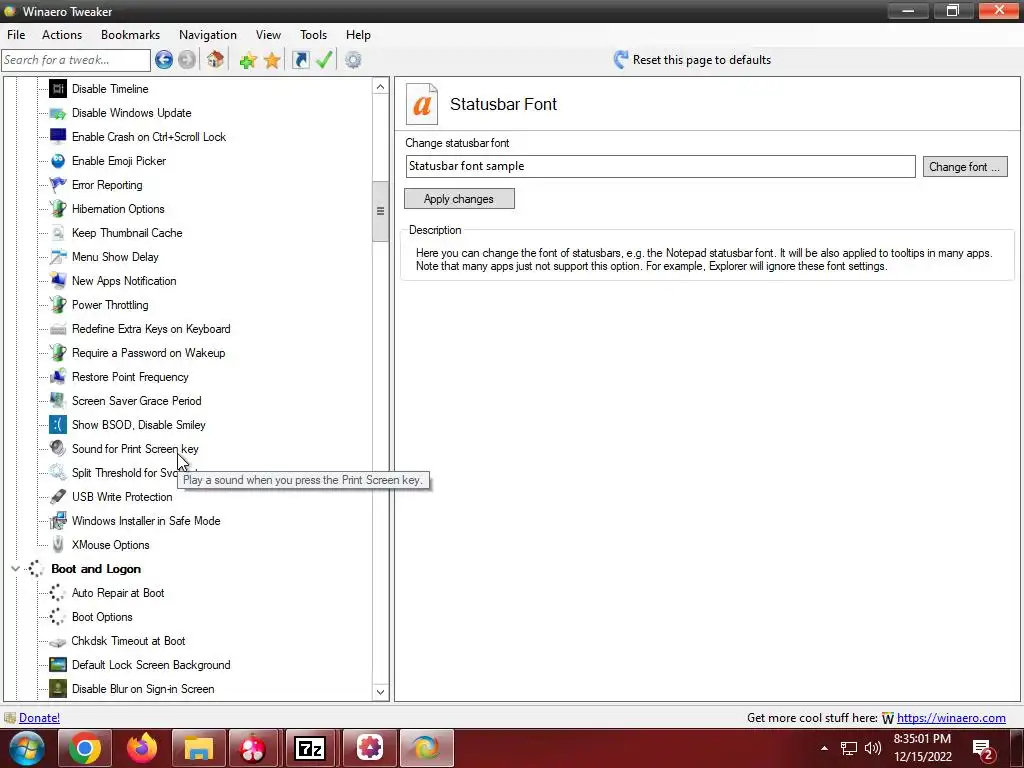
Task: Click the Sound for Print Screen icon
Action: [x=58, y=449]
